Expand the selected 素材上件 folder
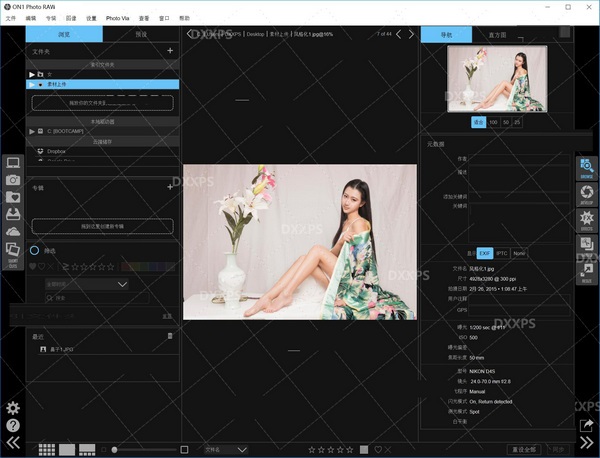Viewport: 600px width, 458px height. click(31, 85)
